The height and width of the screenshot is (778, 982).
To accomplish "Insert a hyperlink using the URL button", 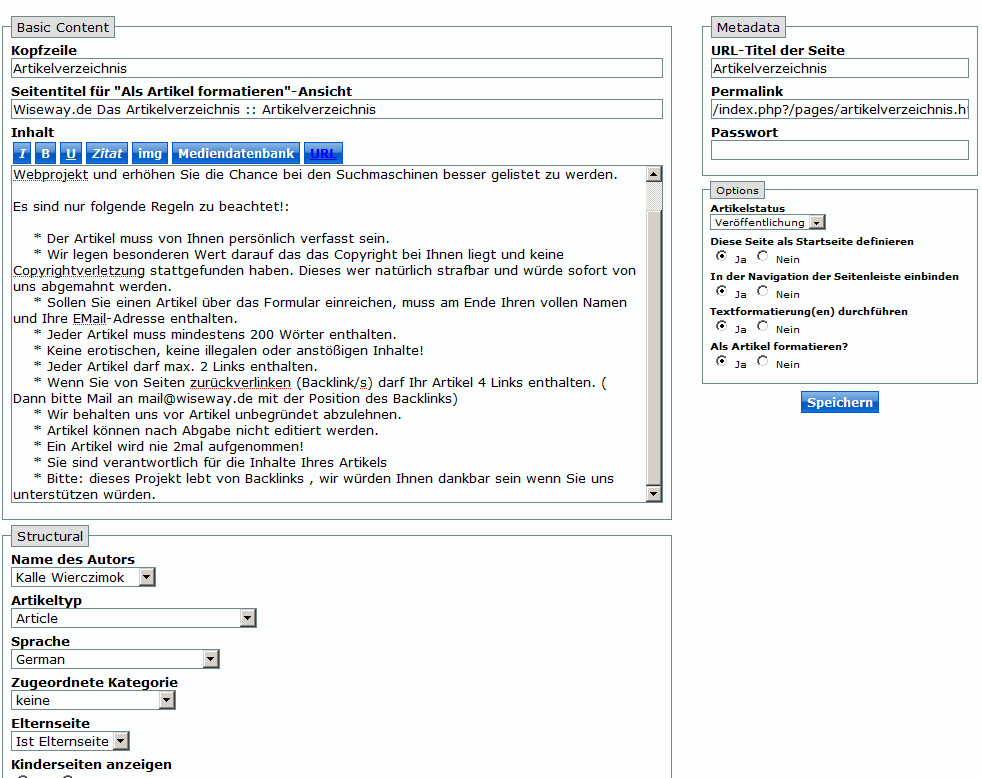I will click(323, 153).
